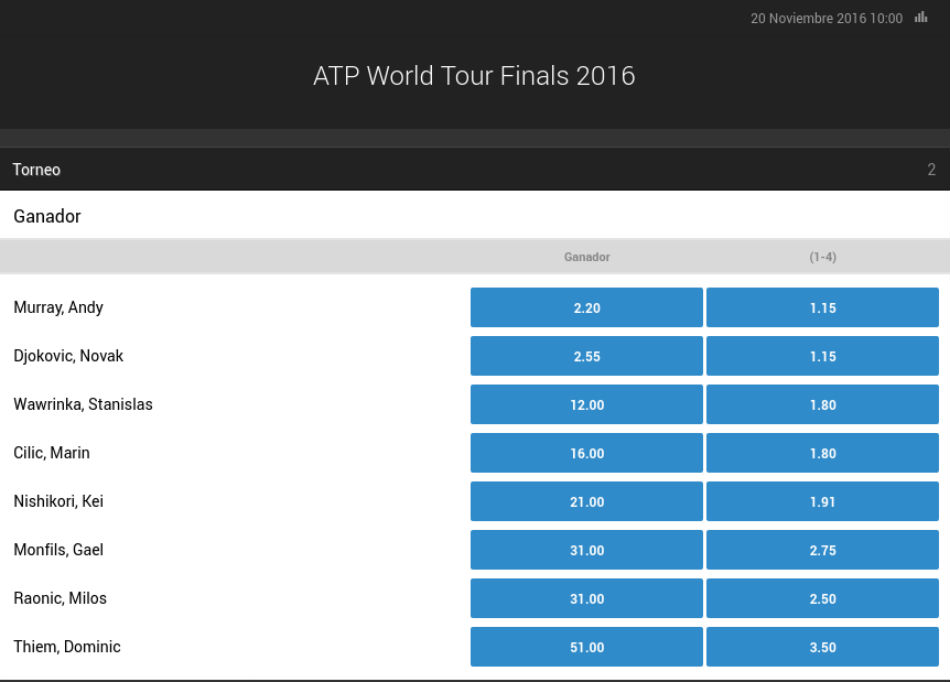Pick Djokovic winner odds 2.55
950x682 pixels.
pyautogui.click(x=586, y=356)
